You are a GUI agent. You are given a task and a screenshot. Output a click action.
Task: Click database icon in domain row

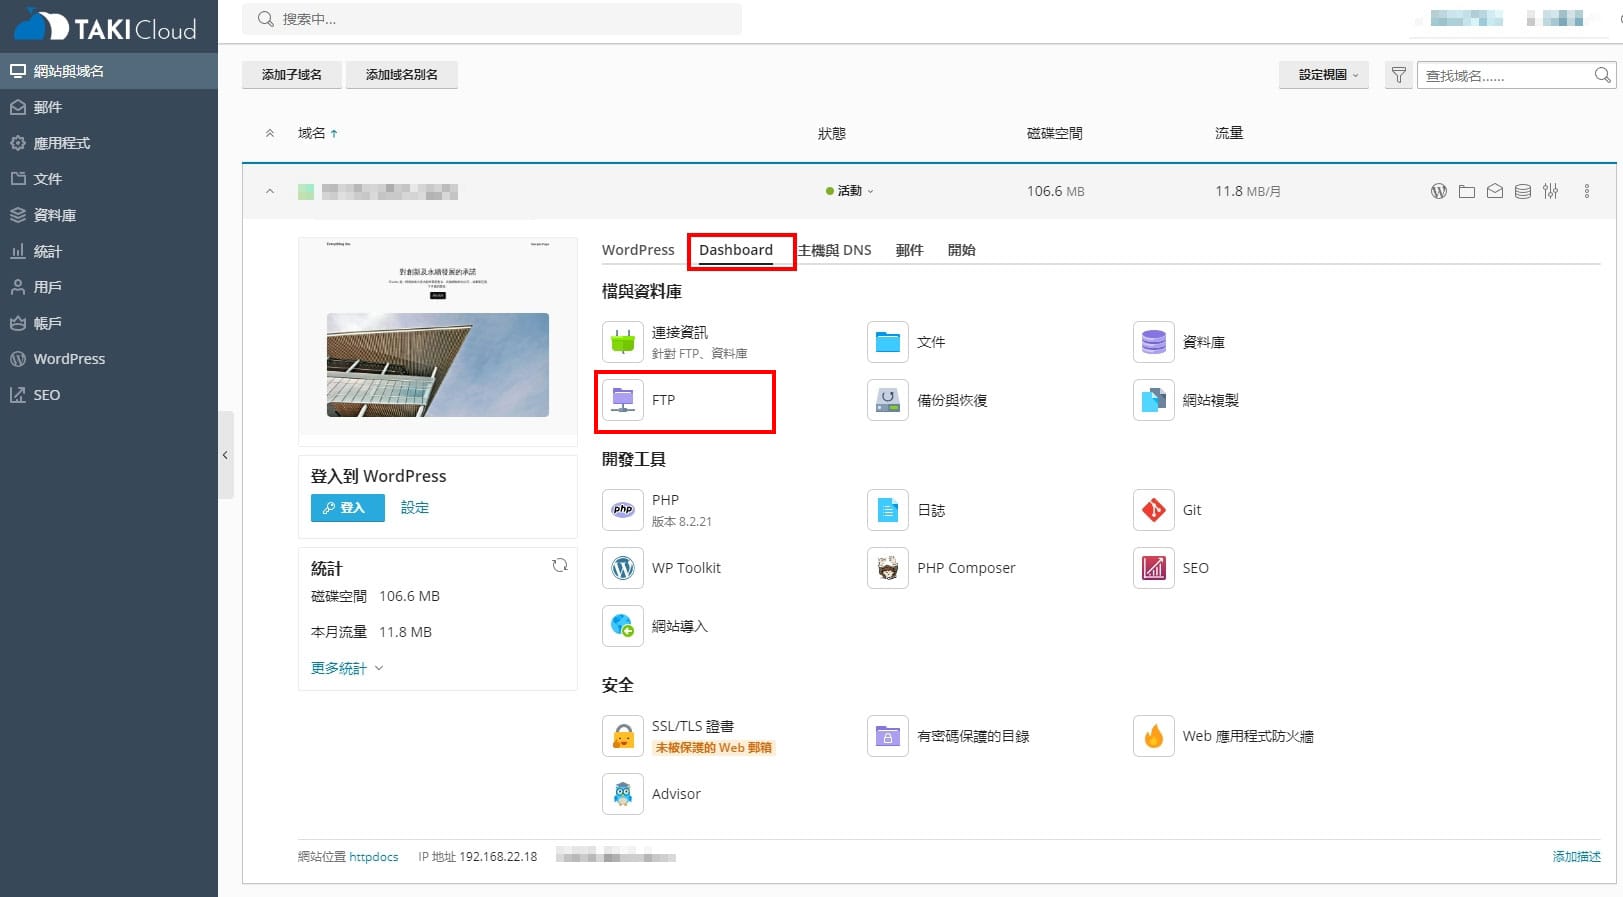[x=1523, y=191]
